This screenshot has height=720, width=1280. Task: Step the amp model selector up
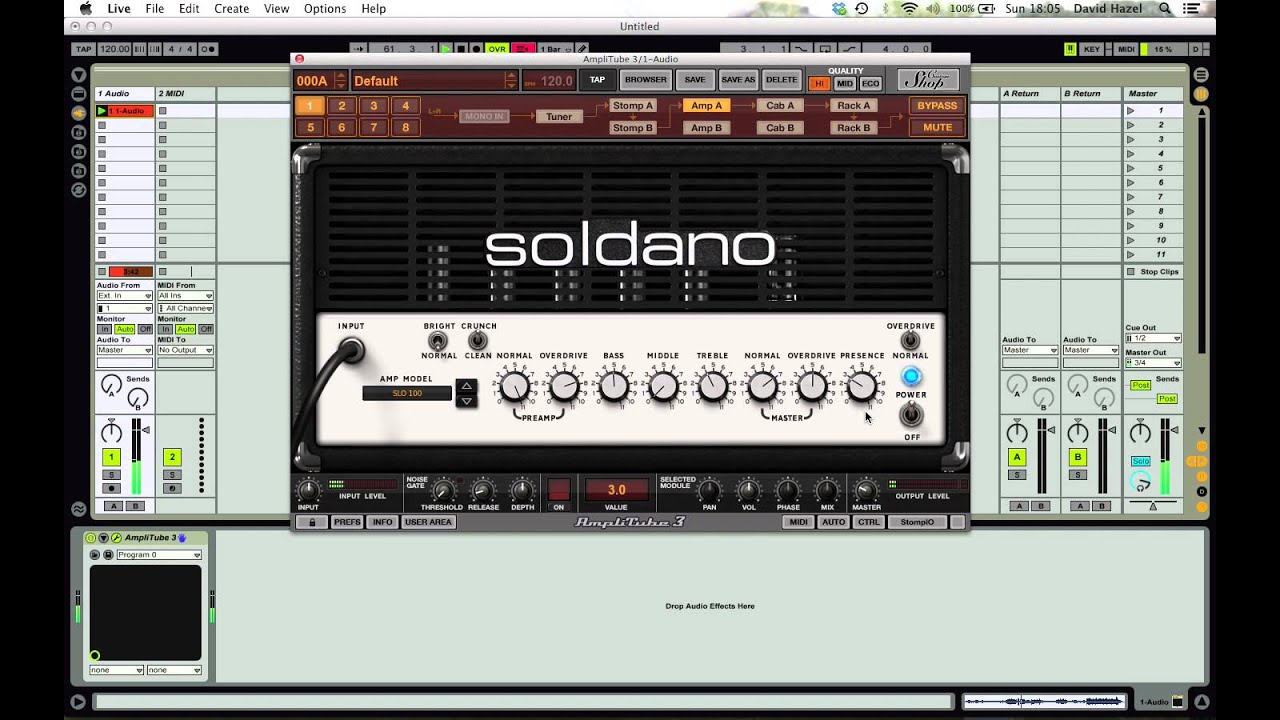click(466, 386)
